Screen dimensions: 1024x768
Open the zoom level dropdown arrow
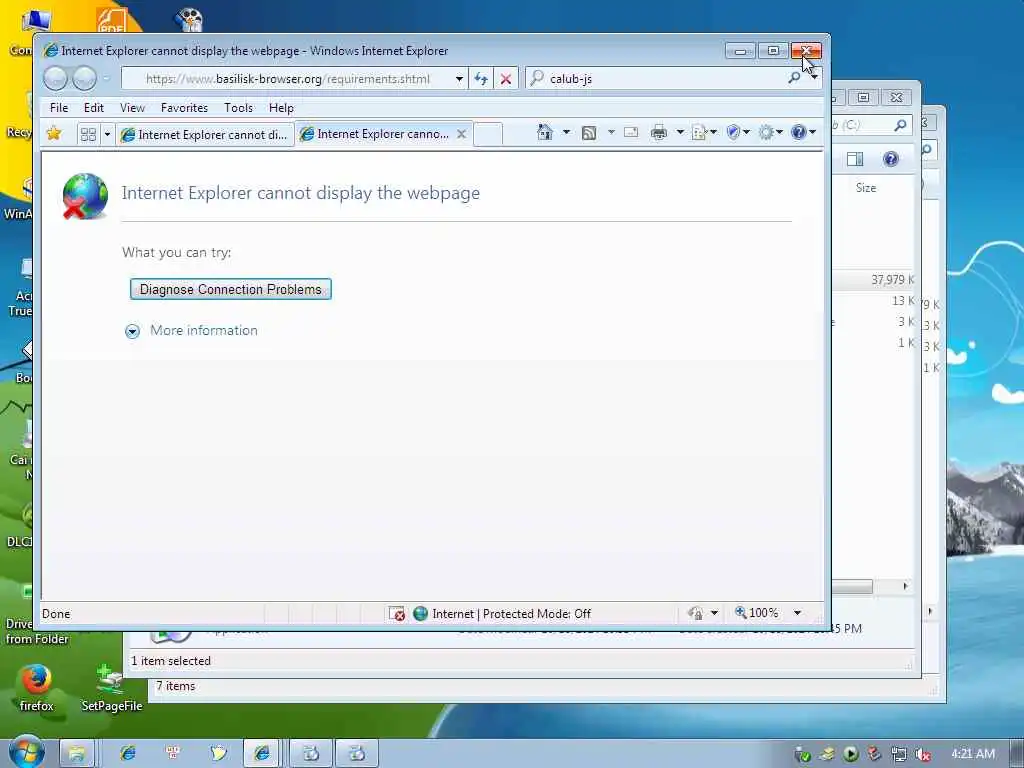click(x=797, y=613)
